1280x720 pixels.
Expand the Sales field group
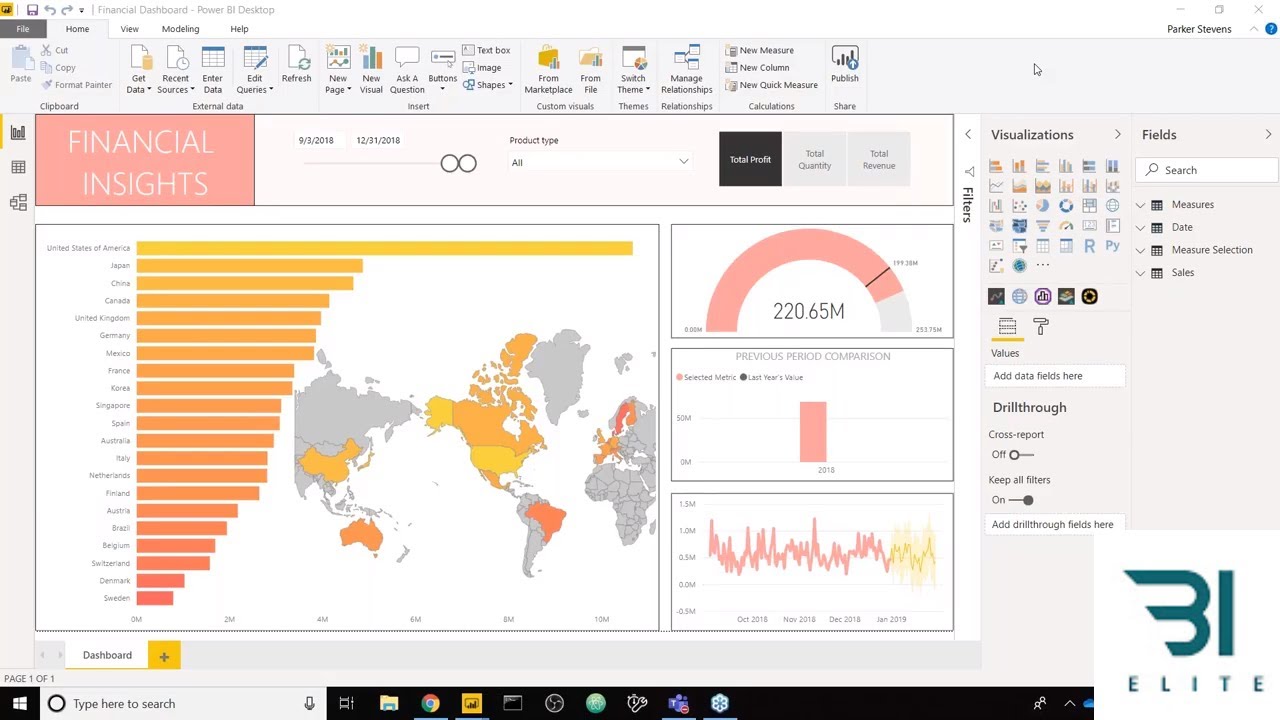(1140, 272)
